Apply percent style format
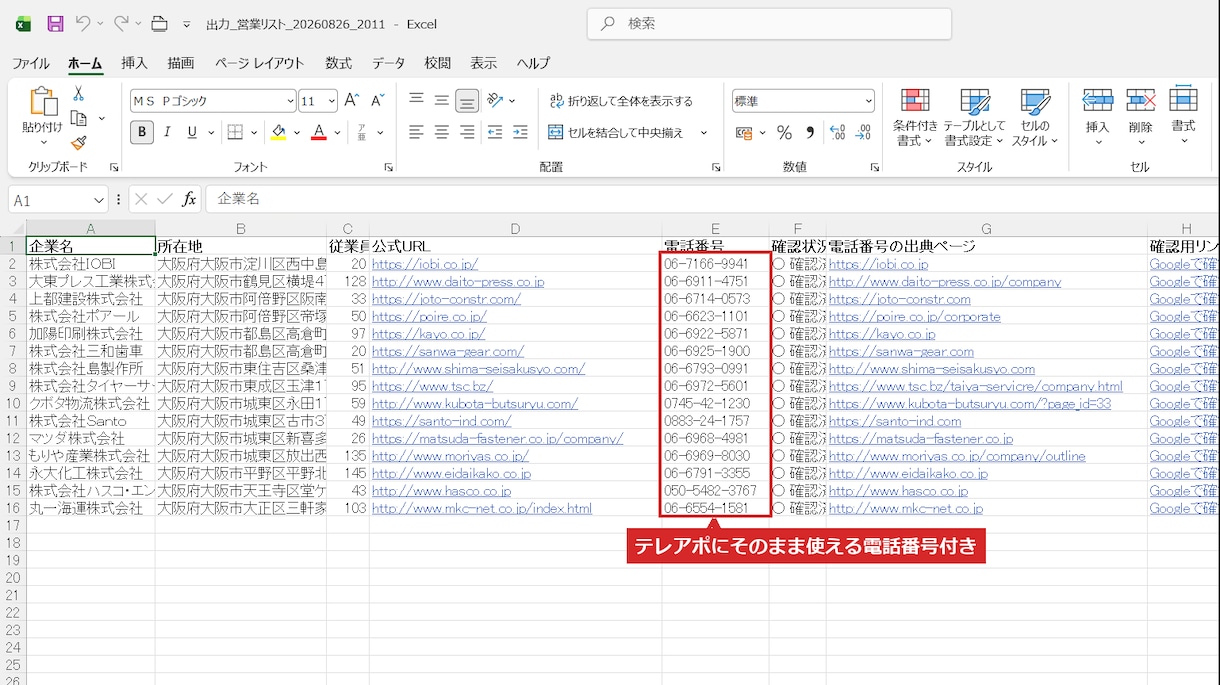The height and width of the screenshot is (685, 1220). [784, 132]
